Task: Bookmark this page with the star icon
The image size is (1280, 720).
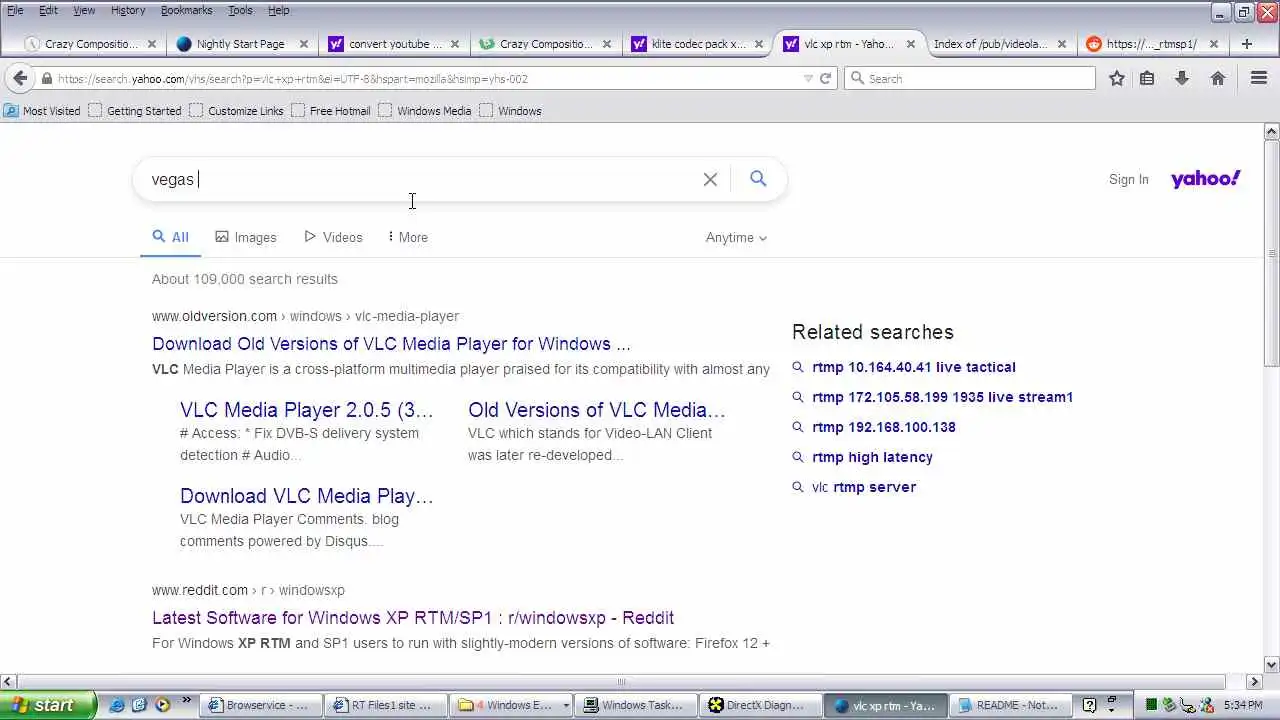Action: [1117, 78]
